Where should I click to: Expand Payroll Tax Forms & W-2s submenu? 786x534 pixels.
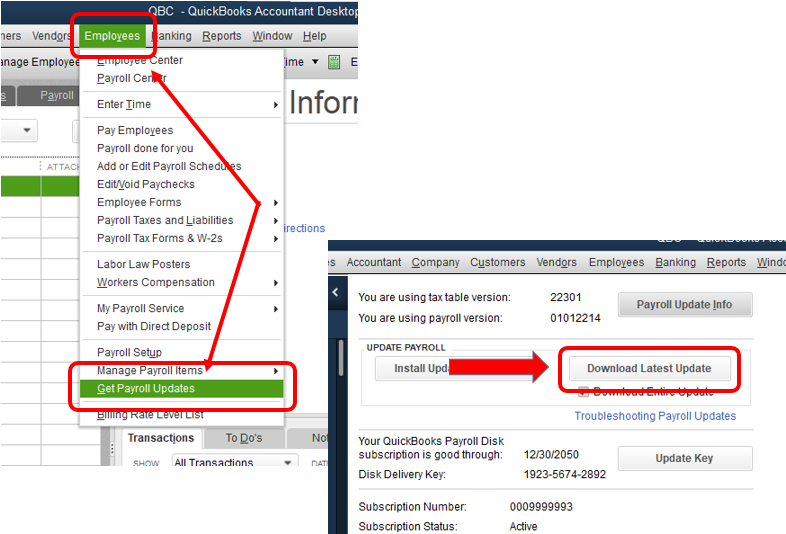181,239
